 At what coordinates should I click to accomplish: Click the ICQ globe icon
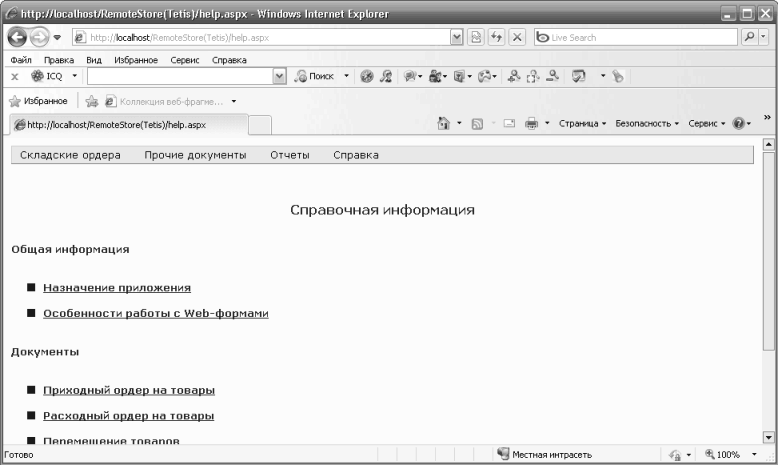367,76
